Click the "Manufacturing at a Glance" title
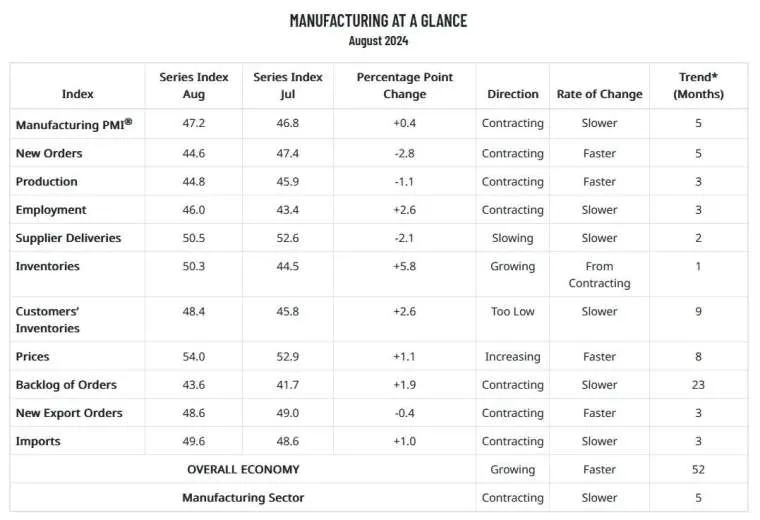This screenshot has width=760, height=520. tap(378, 20)
